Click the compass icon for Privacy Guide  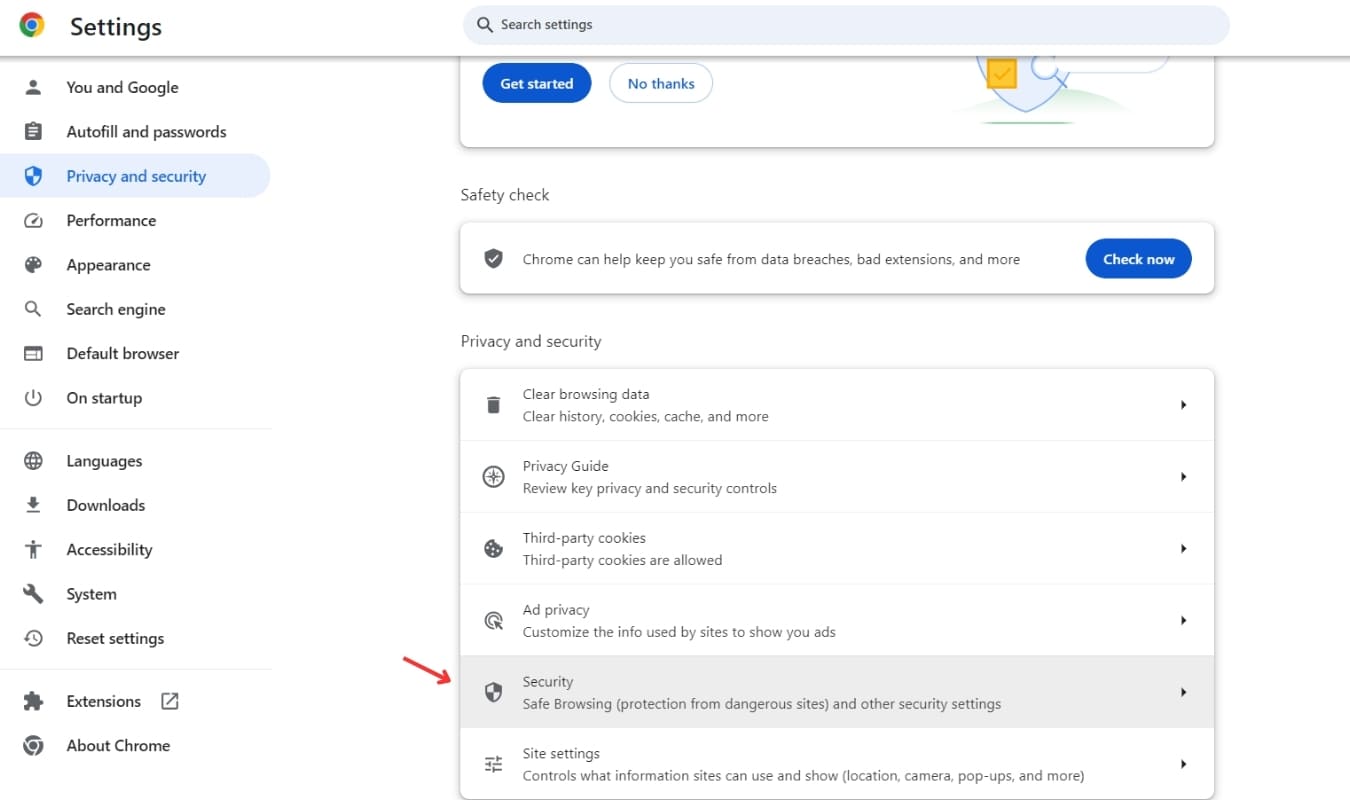tap(493, 477)
